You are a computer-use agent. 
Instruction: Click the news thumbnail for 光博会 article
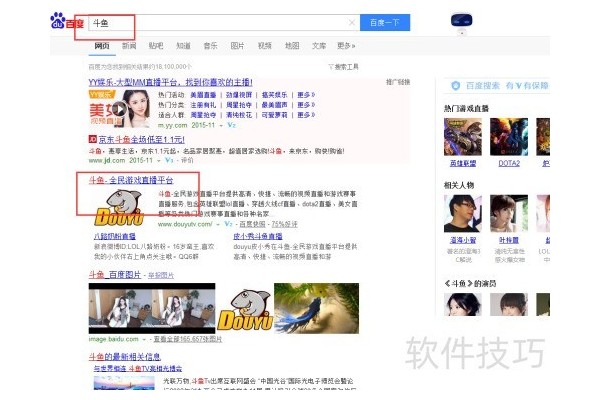click(x=124, y=383)
